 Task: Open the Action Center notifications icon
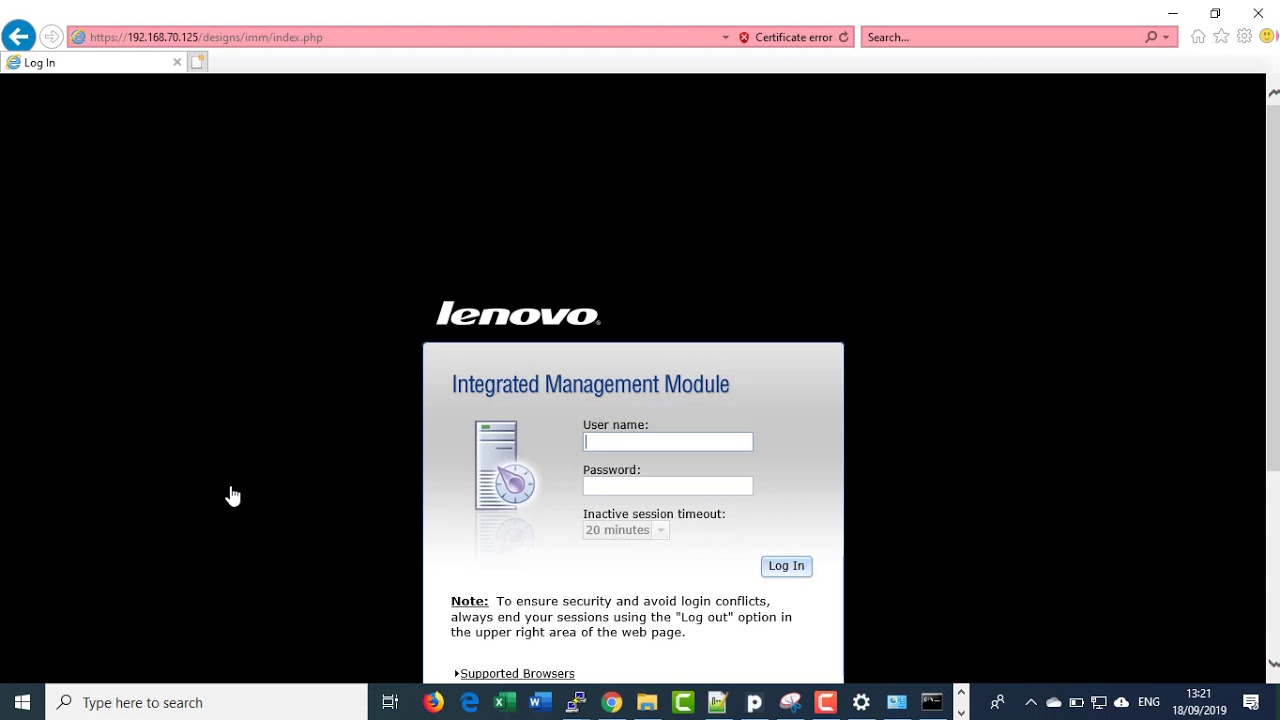coord(1251,702)
